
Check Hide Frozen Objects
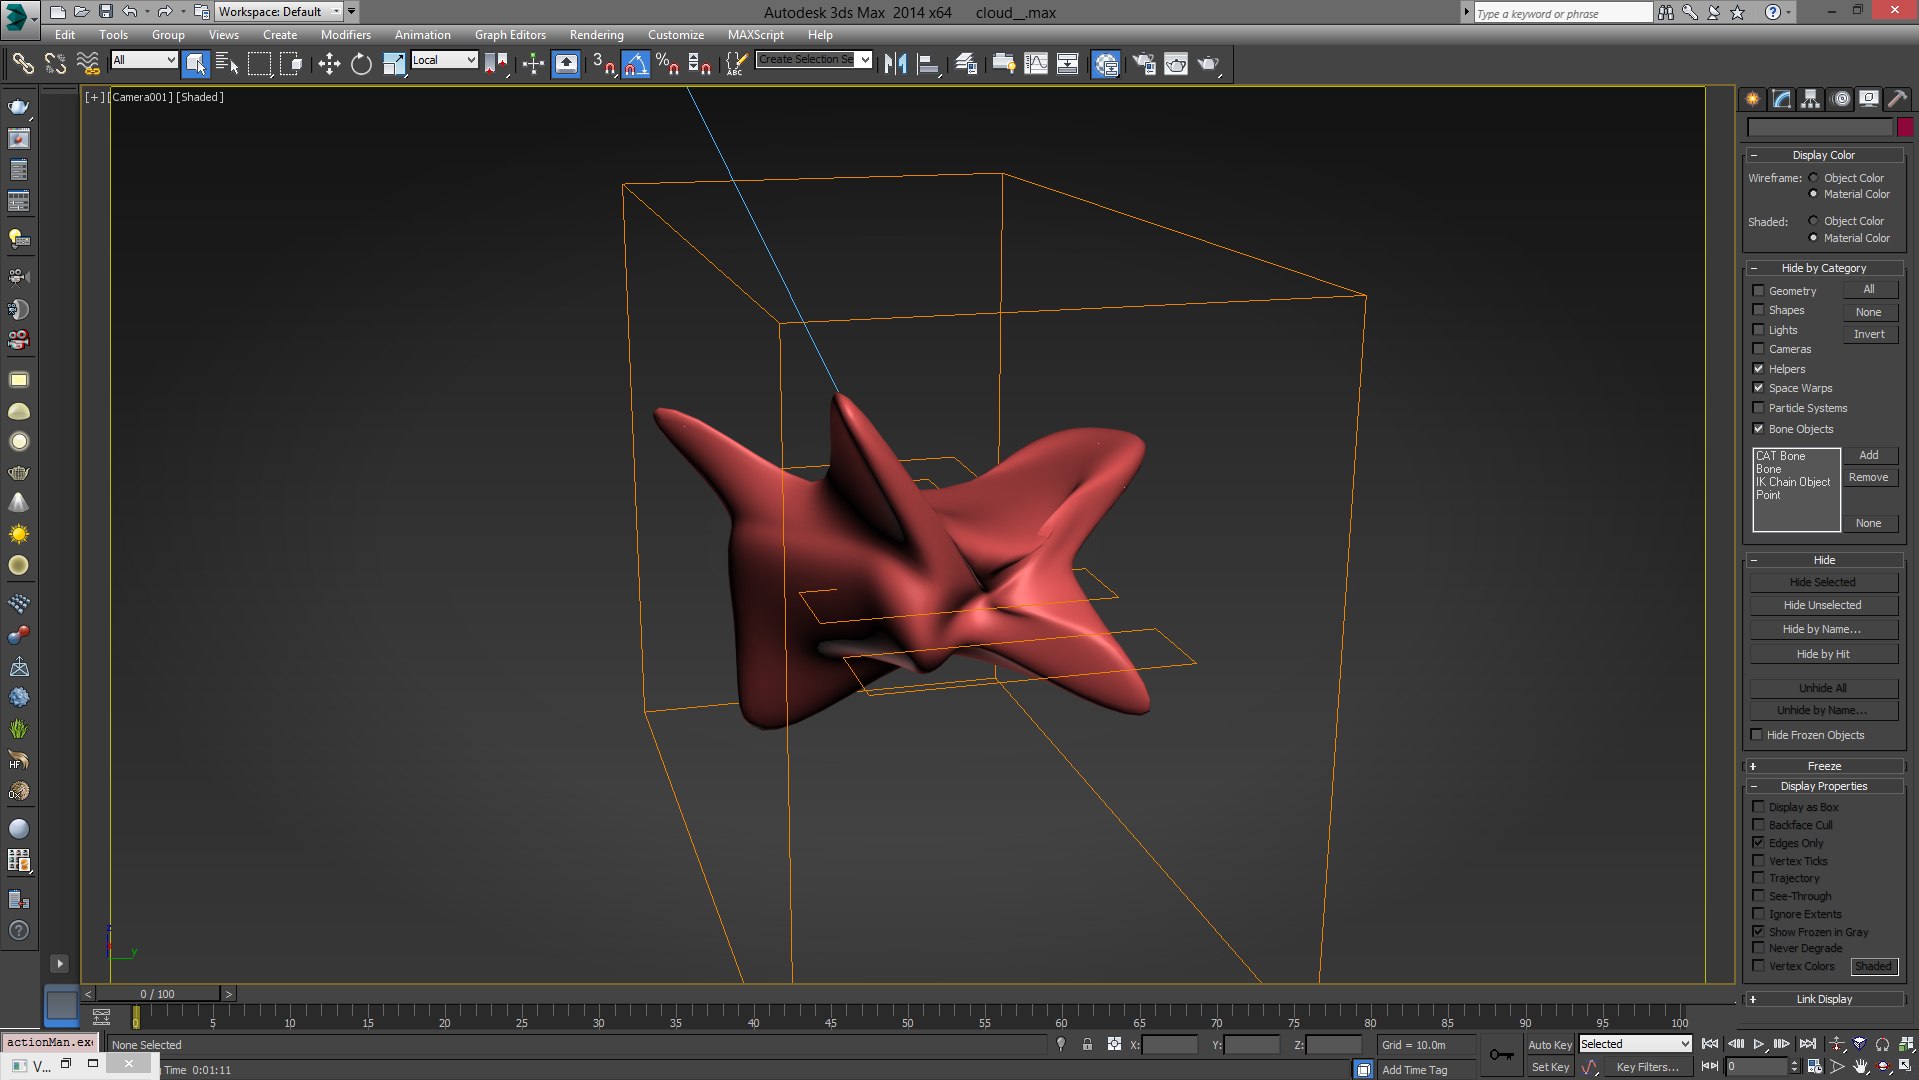tap(1756, 735)
